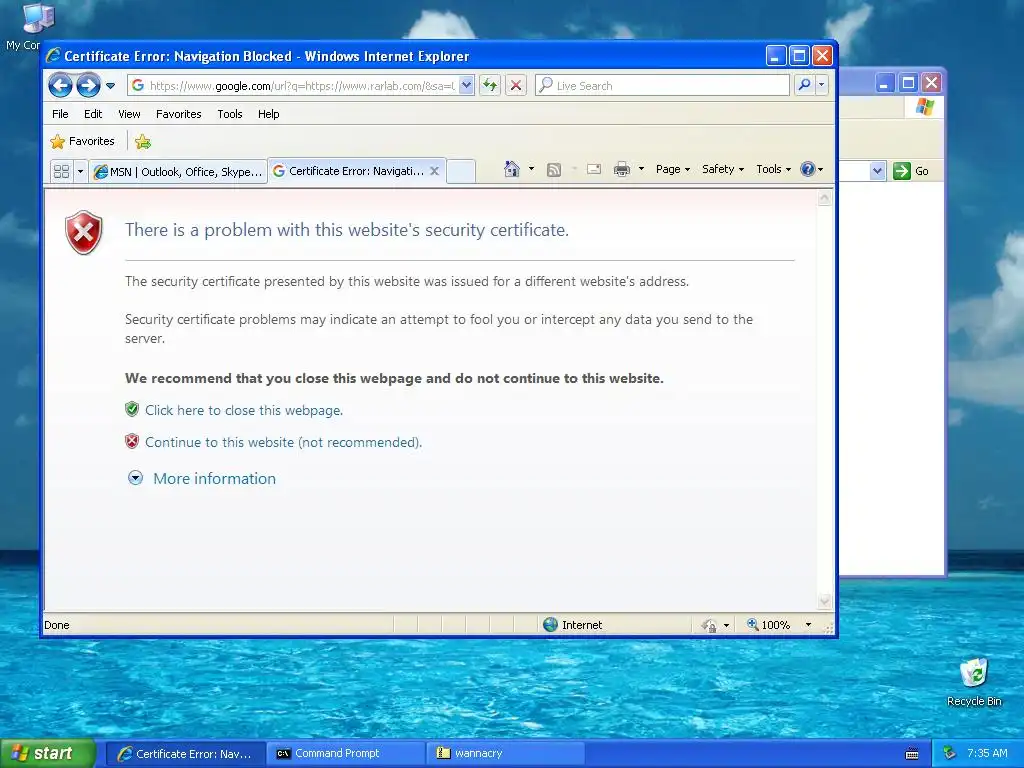Click the Stop loading X icon

click(x=516, y=86)
